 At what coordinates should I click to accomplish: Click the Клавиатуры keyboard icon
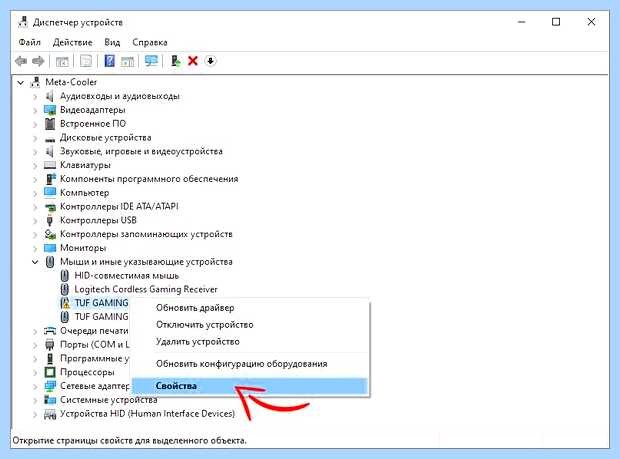click(x=50, y=165)
